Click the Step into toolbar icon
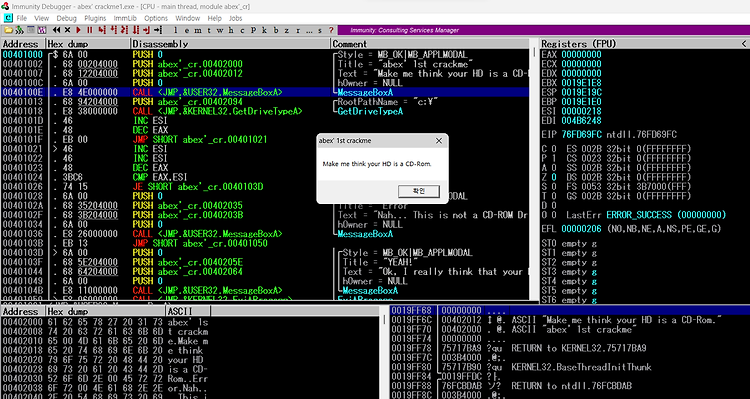The width and height of the screenshot is (750, 399). coord(102,30)
